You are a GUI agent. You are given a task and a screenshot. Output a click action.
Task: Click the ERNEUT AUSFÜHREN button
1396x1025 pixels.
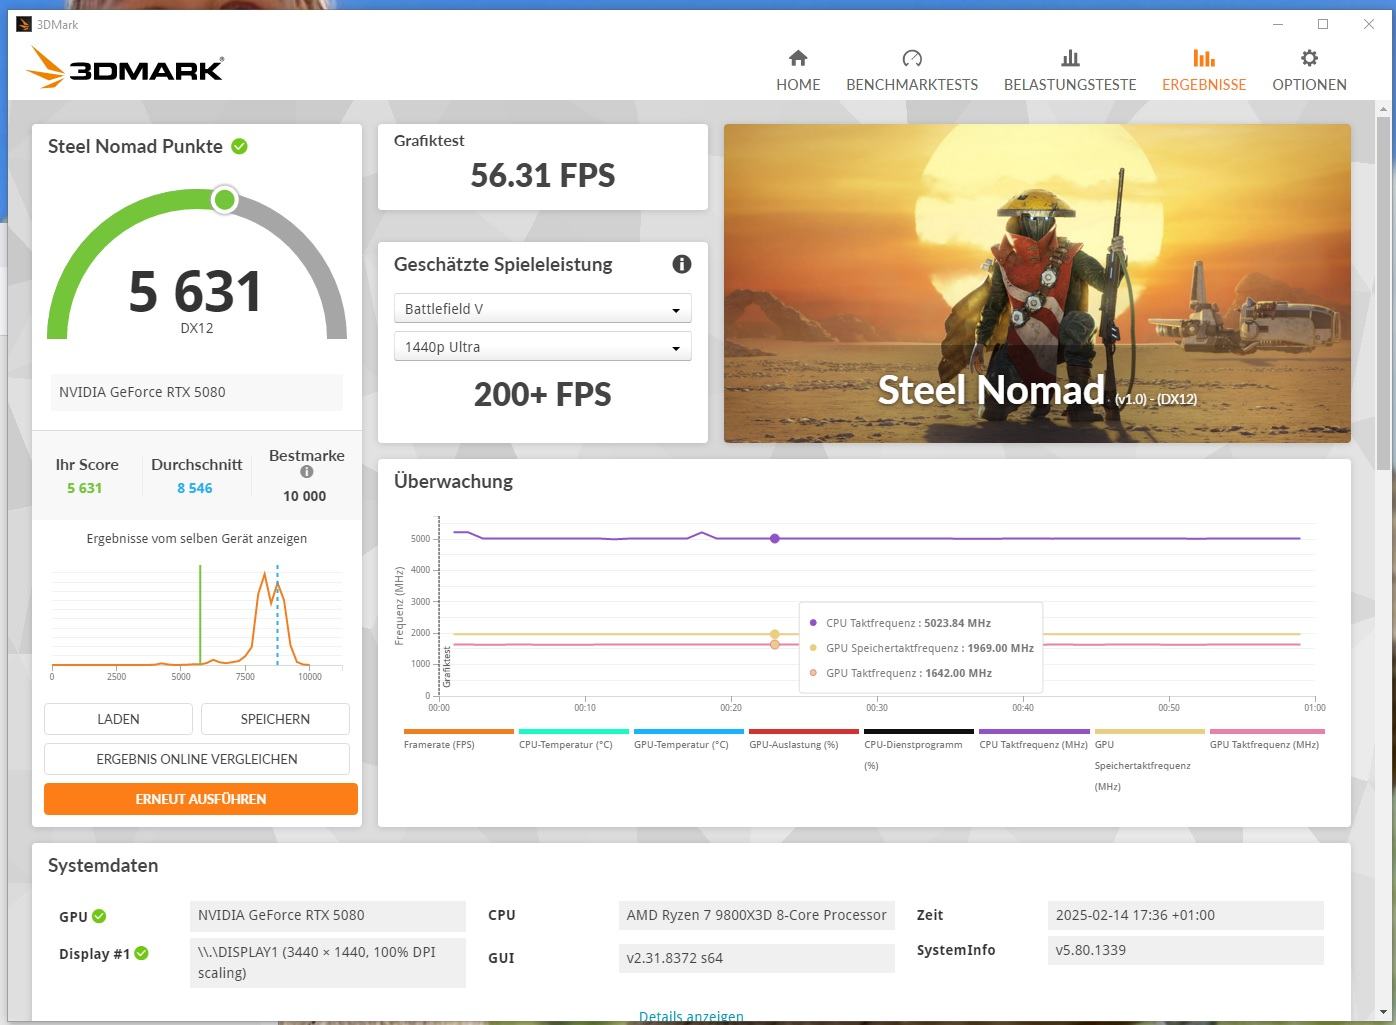201,799
